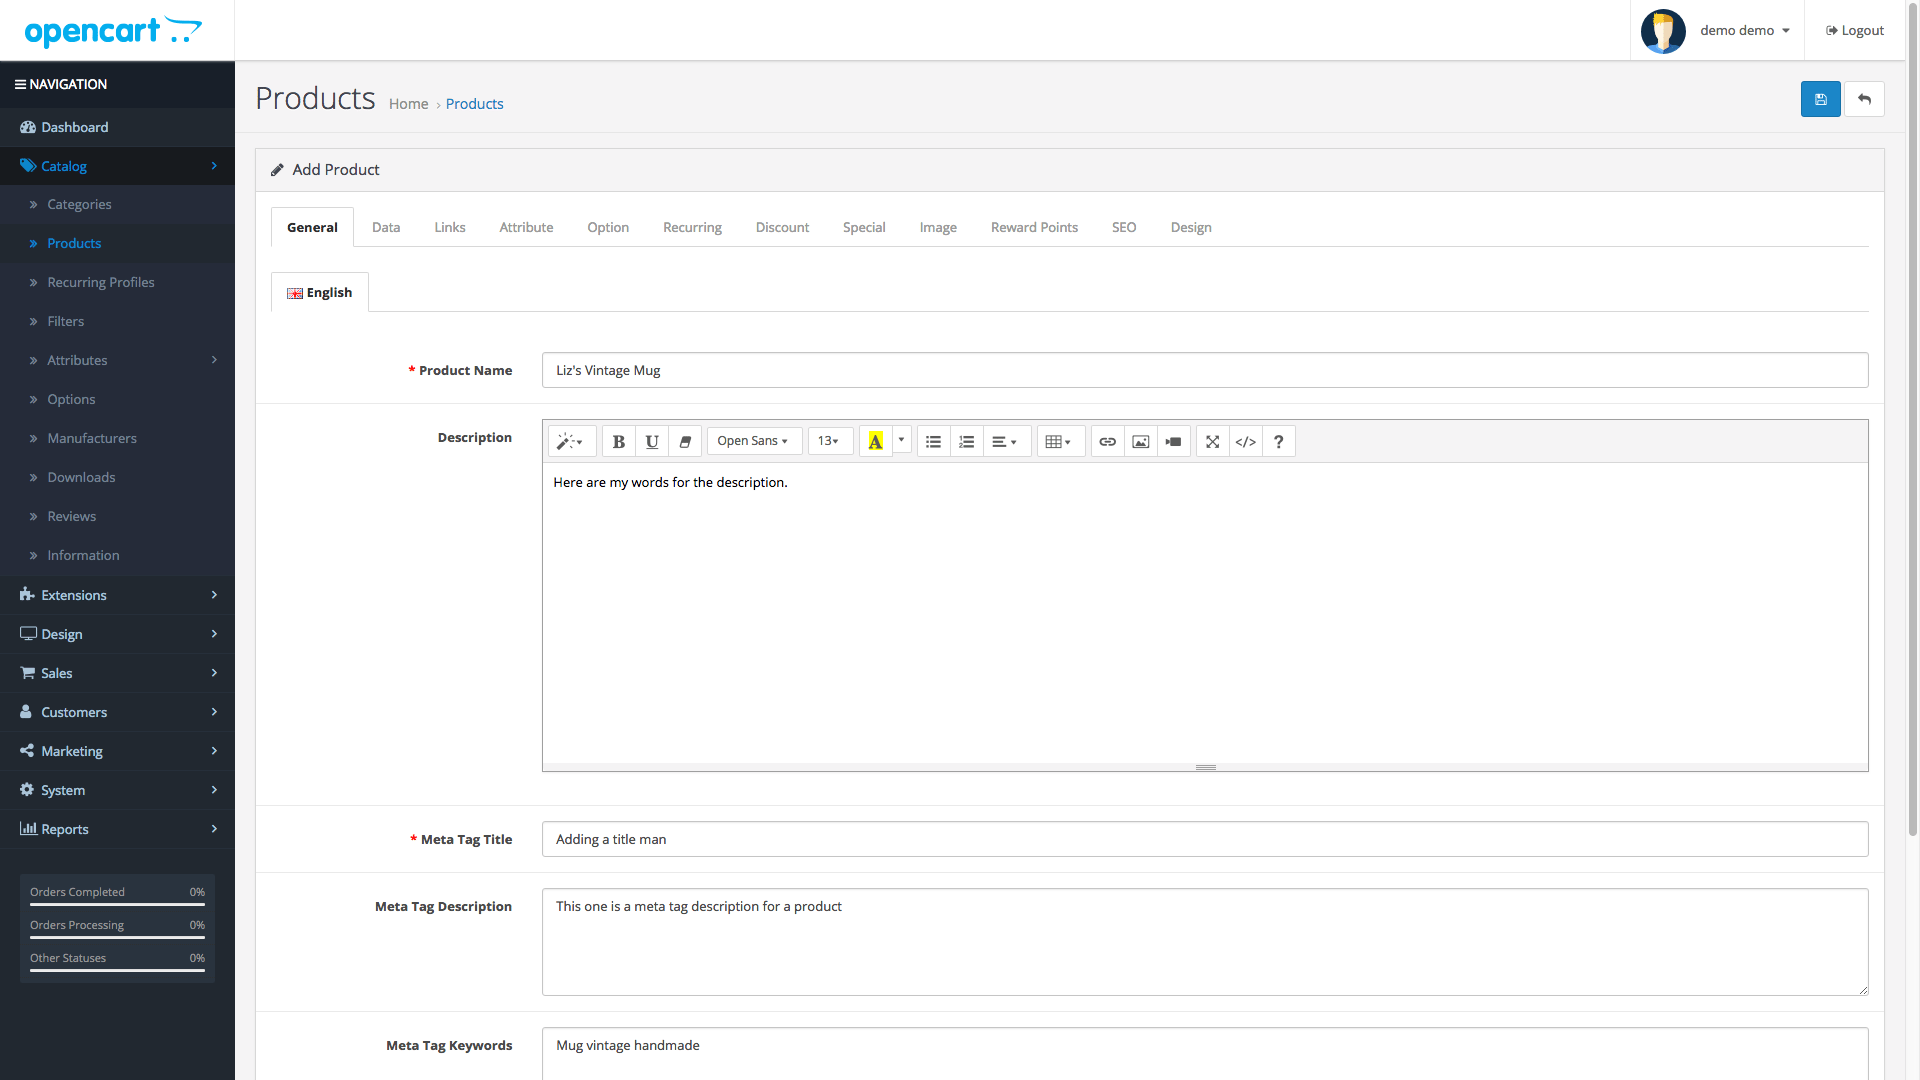Screen dimensions: 1920x1080
Task: Expand the Marketing sidebar menu
Action: coord(117,751)
